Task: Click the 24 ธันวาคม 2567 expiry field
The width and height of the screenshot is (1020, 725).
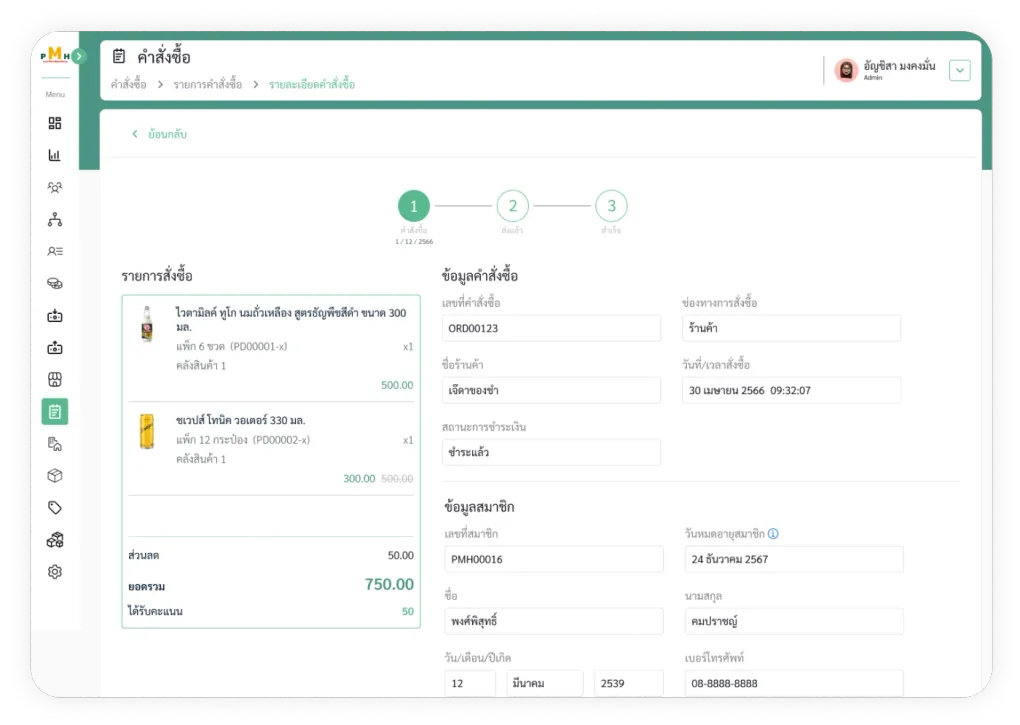Action: [x=794, y=559]
